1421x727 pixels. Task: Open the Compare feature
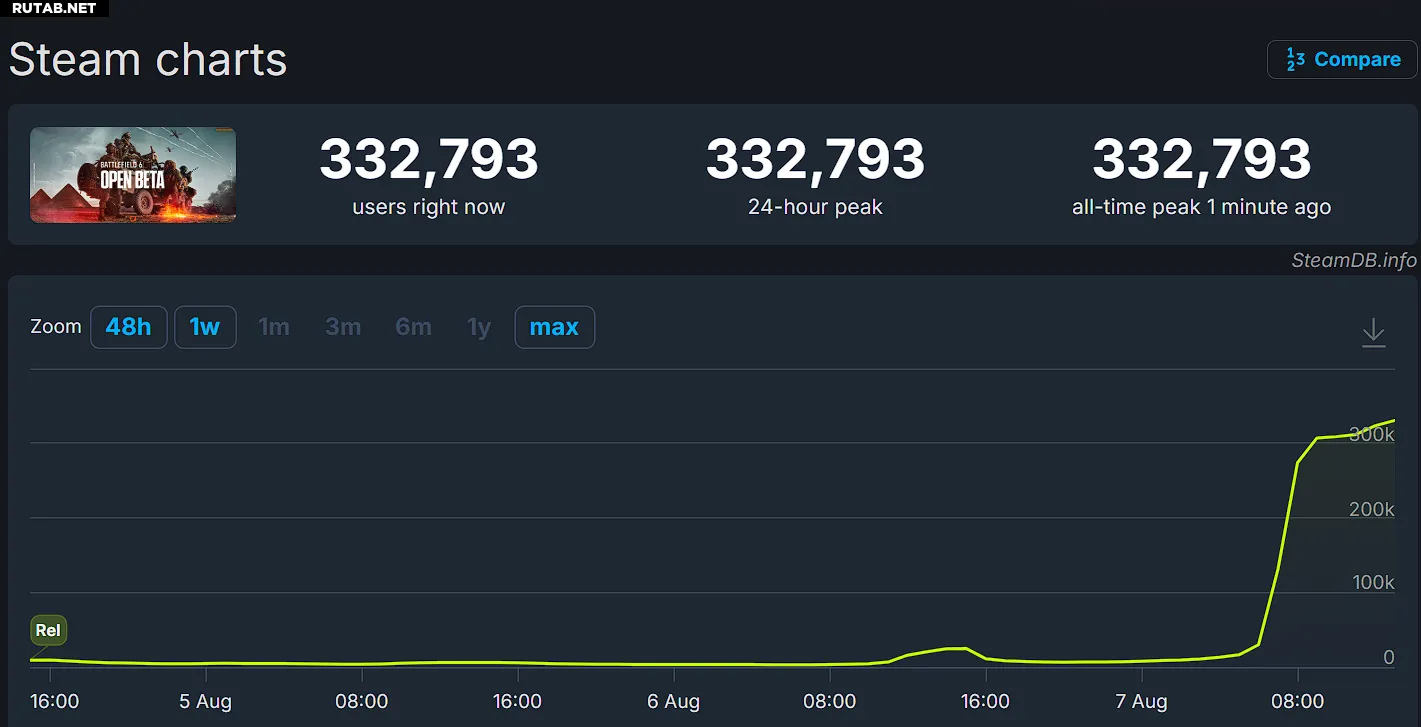click(1342, 59)
